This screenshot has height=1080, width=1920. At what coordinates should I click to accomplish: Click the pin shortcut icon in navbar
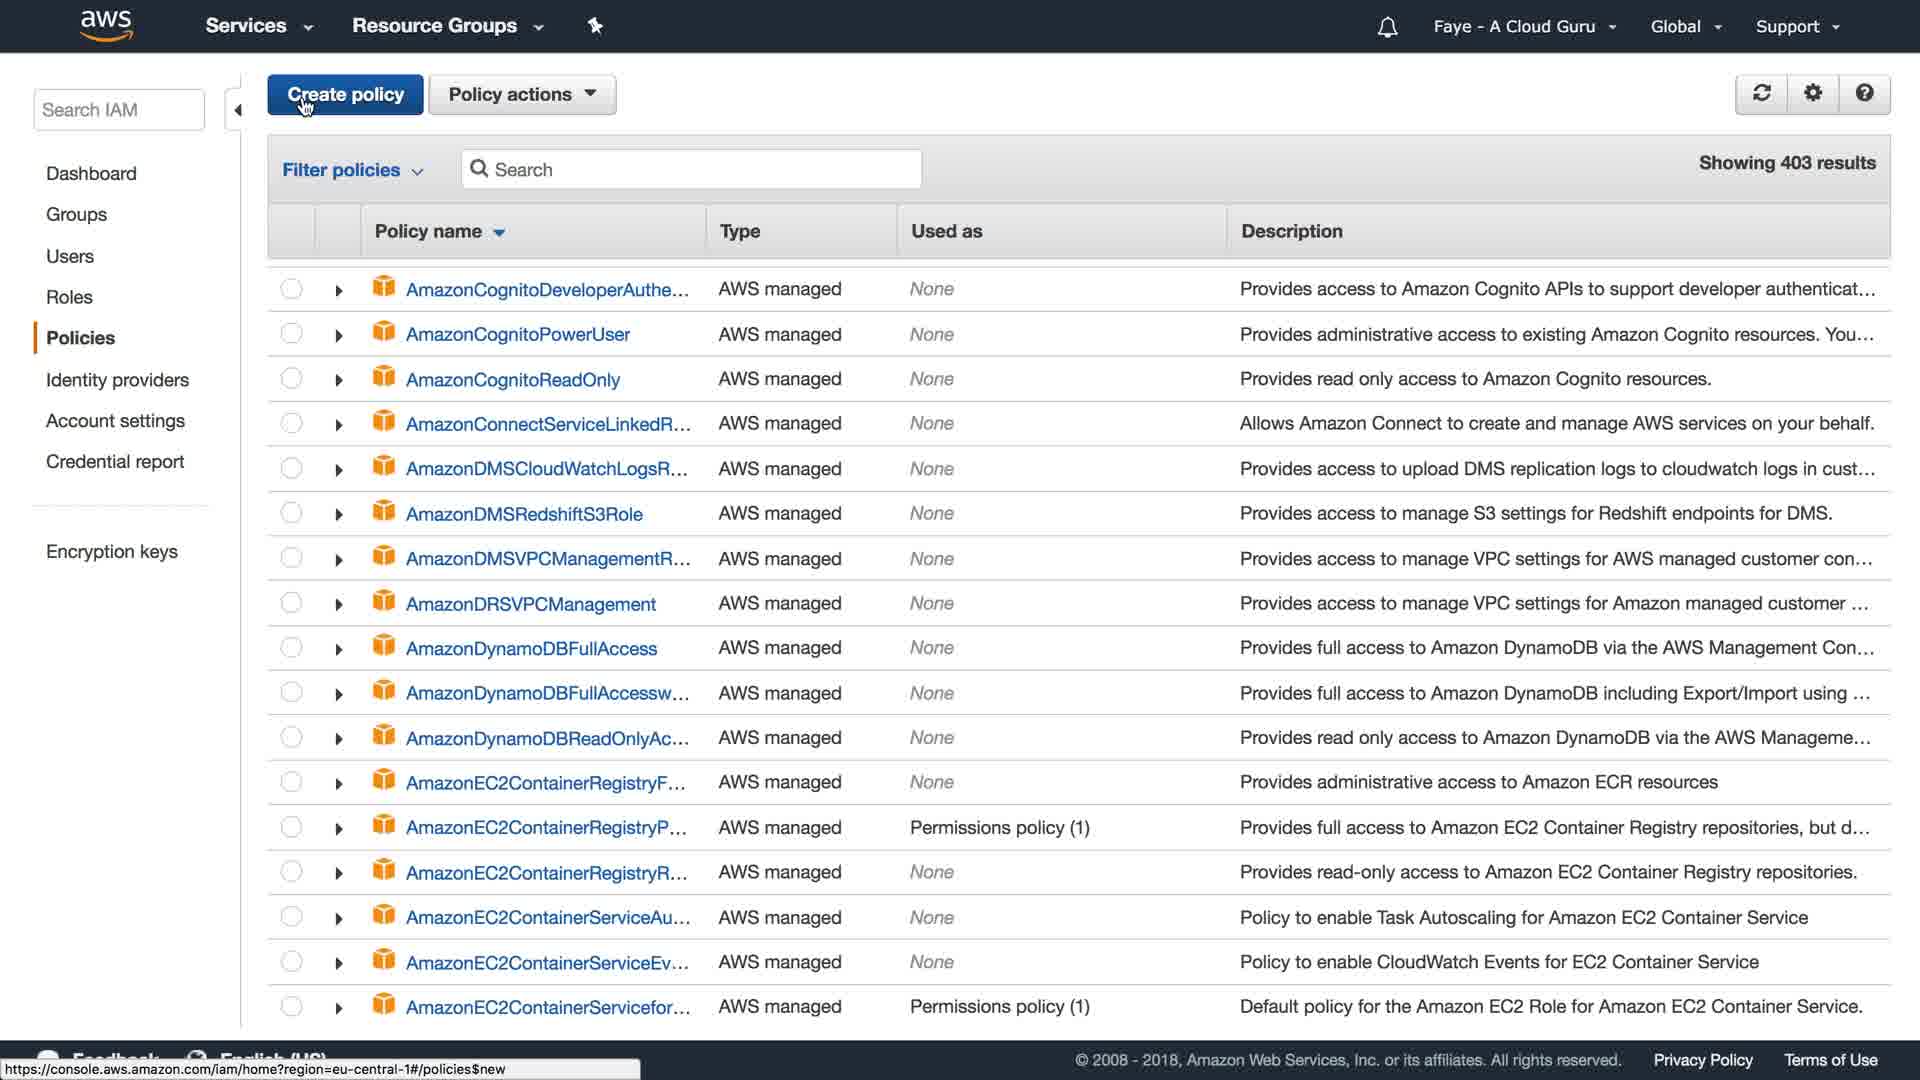click(595, 26)
